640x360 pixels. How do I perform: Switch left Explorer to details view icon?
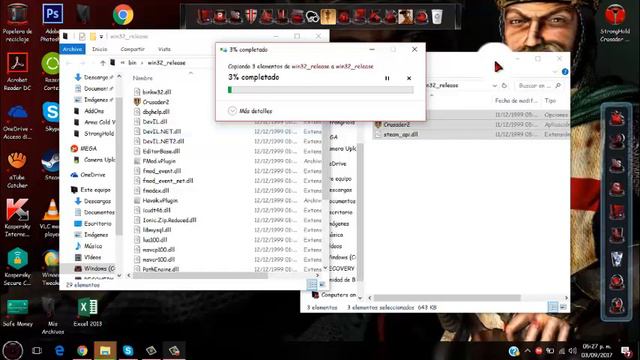click(312, 284)
